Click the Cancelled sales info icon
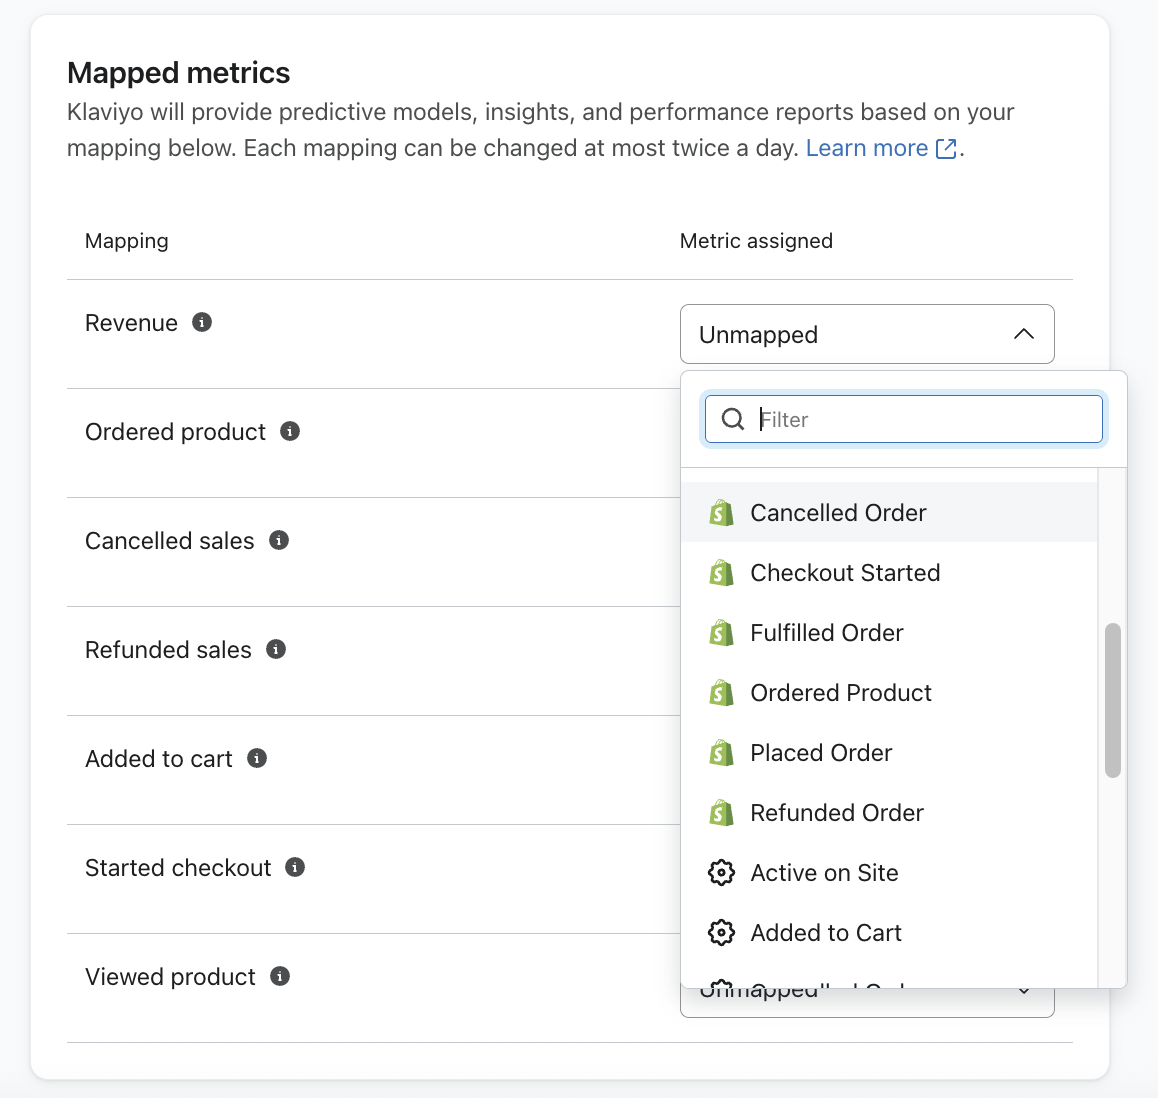Image resolution: width=1158 pixels, height=1098 pixels. click(279, 541)
